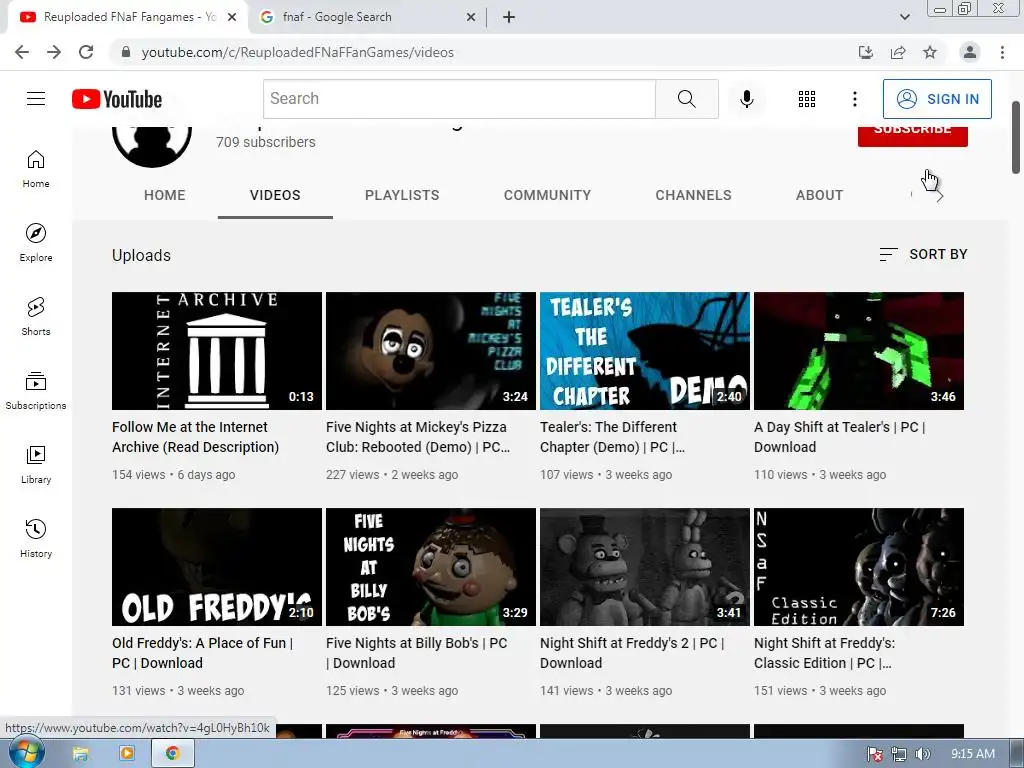Activate voice search microphone
The height and width of the screenshot is (768, 1024).
pos(746,99)
